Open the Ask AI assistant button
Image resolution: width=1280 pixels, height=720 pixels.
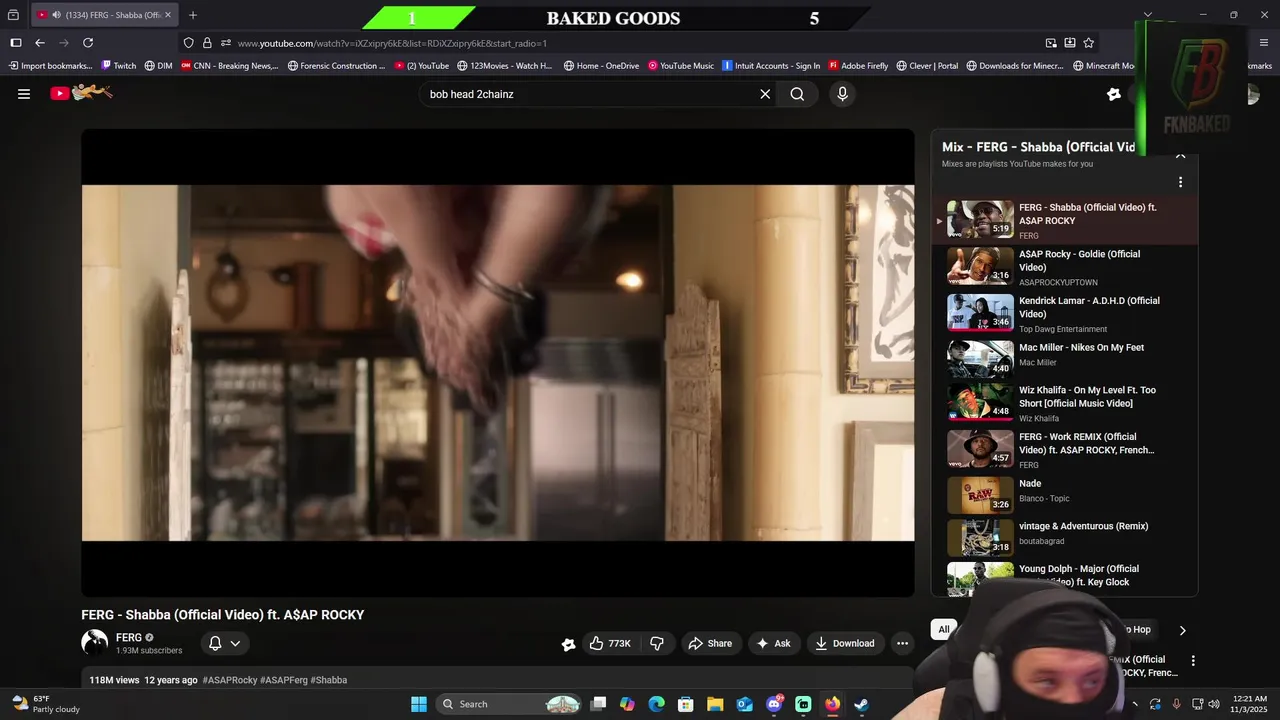tap(773, 644)
